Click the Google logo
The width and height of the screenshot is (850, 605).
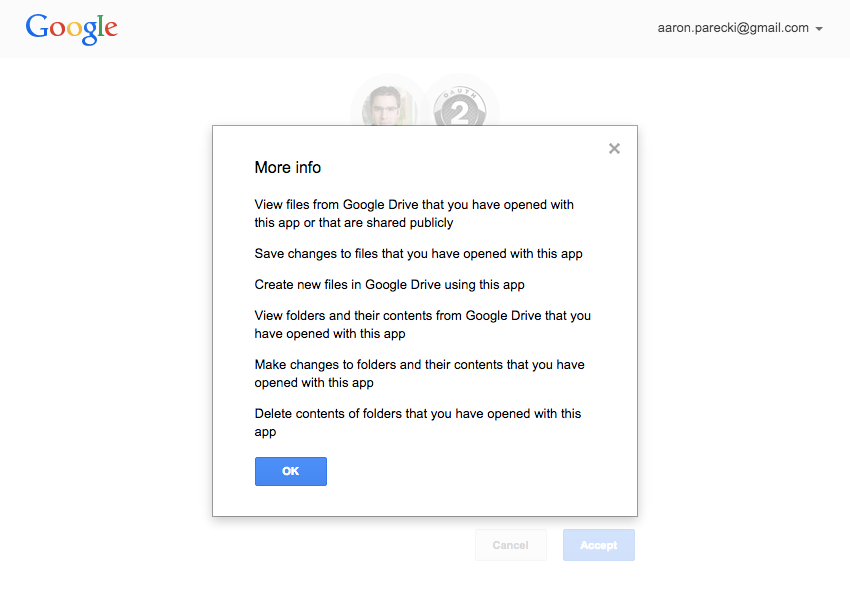[x=72, y=29]
